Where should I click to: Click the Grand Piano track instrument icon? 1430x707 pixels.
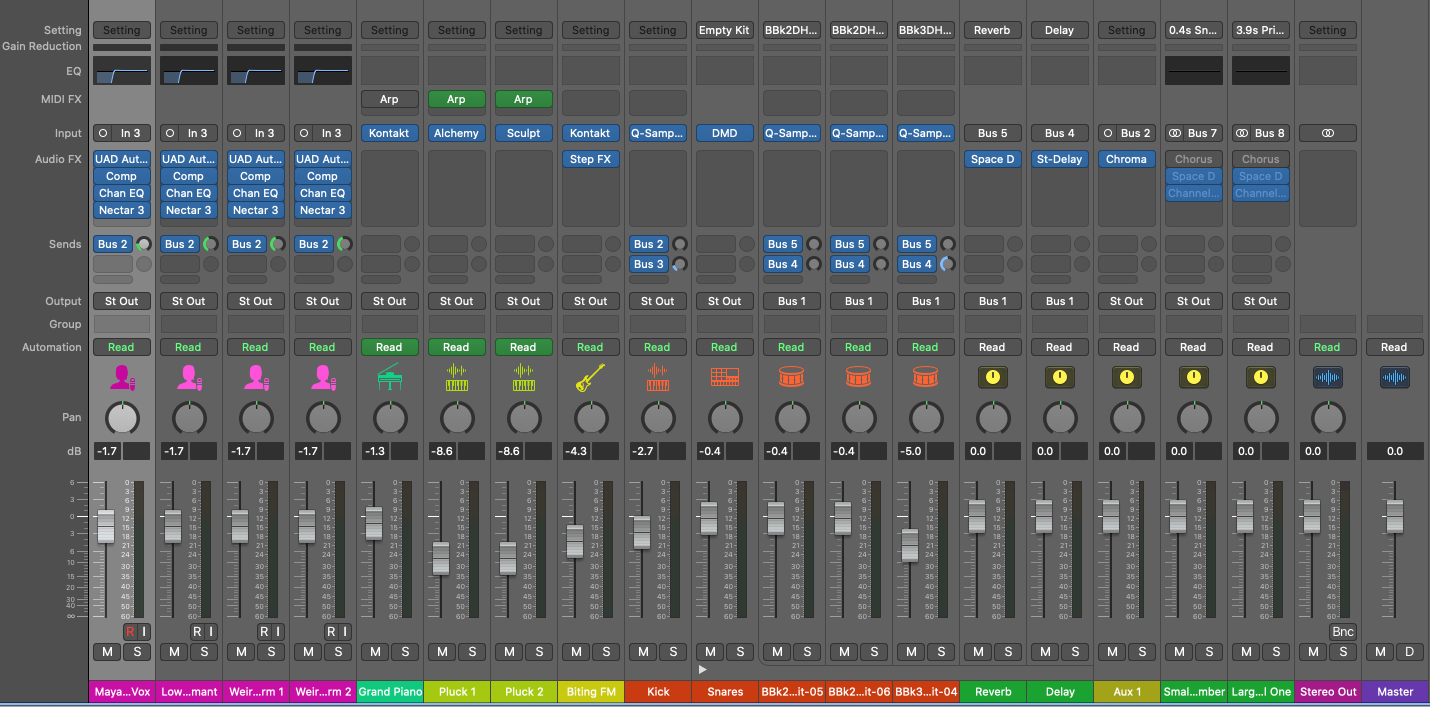click(x=389, y=377)
